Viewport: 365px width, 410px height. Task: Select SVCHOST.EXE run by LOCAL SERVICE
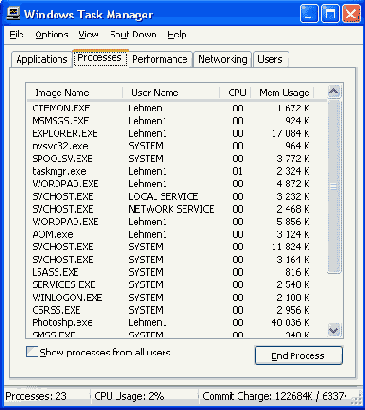coord(177,196)
